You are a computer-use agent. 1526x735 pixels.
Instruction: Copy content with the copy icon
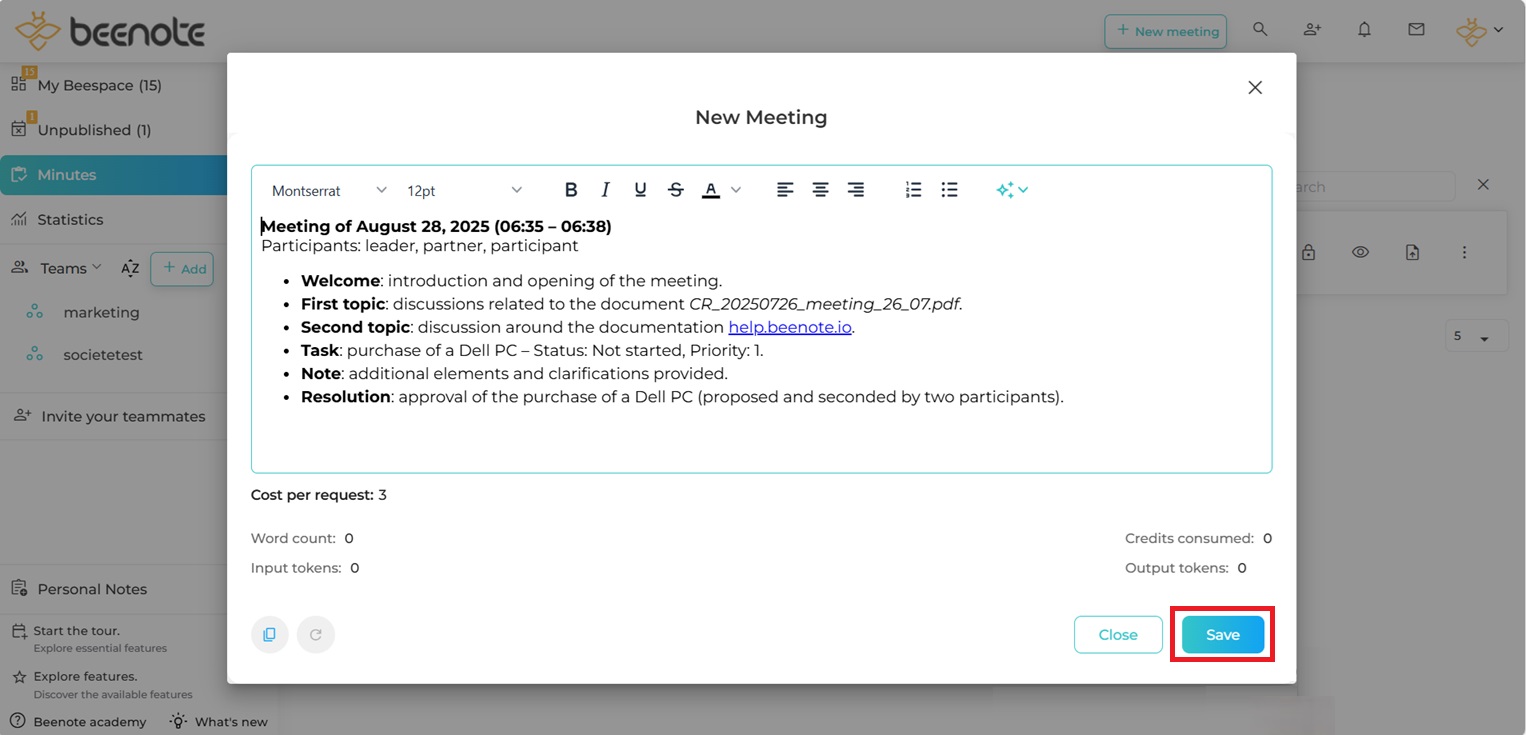(269, 635)
